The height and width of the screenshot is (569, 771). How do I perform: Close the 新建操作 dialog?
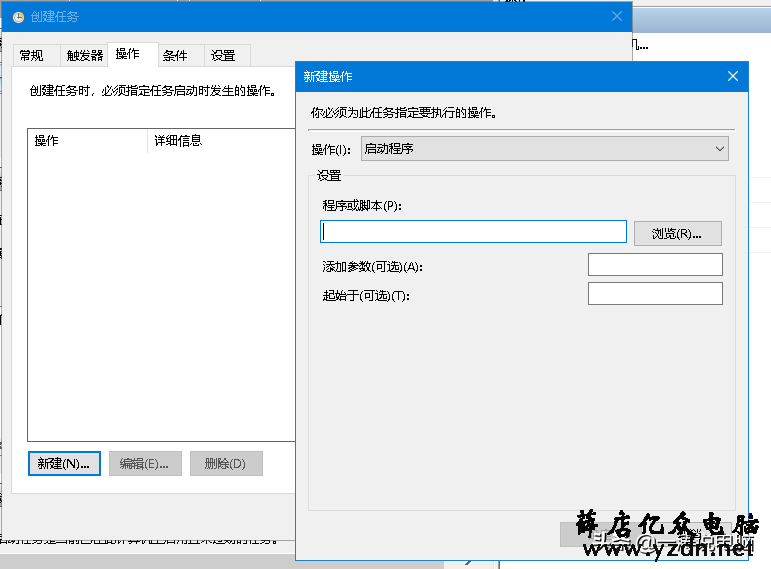tap(733, 76)
